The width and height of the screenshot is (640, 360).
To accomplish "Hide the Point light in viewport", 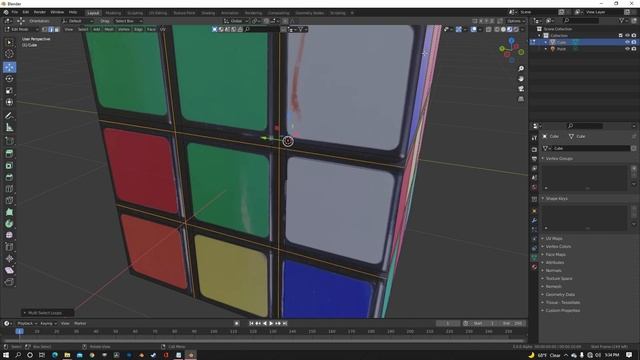I will (x=627, y=49).
